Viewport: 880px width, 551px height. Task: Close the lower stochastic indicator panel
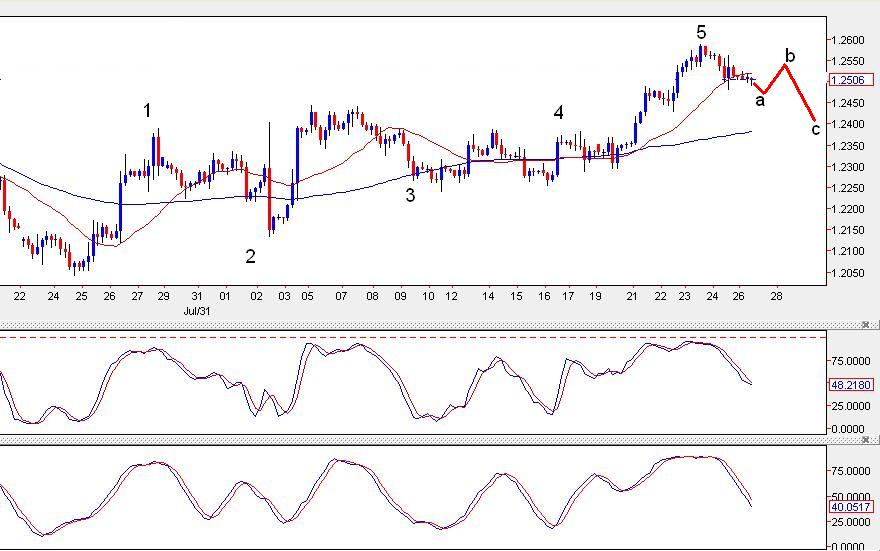click(865, 440)
